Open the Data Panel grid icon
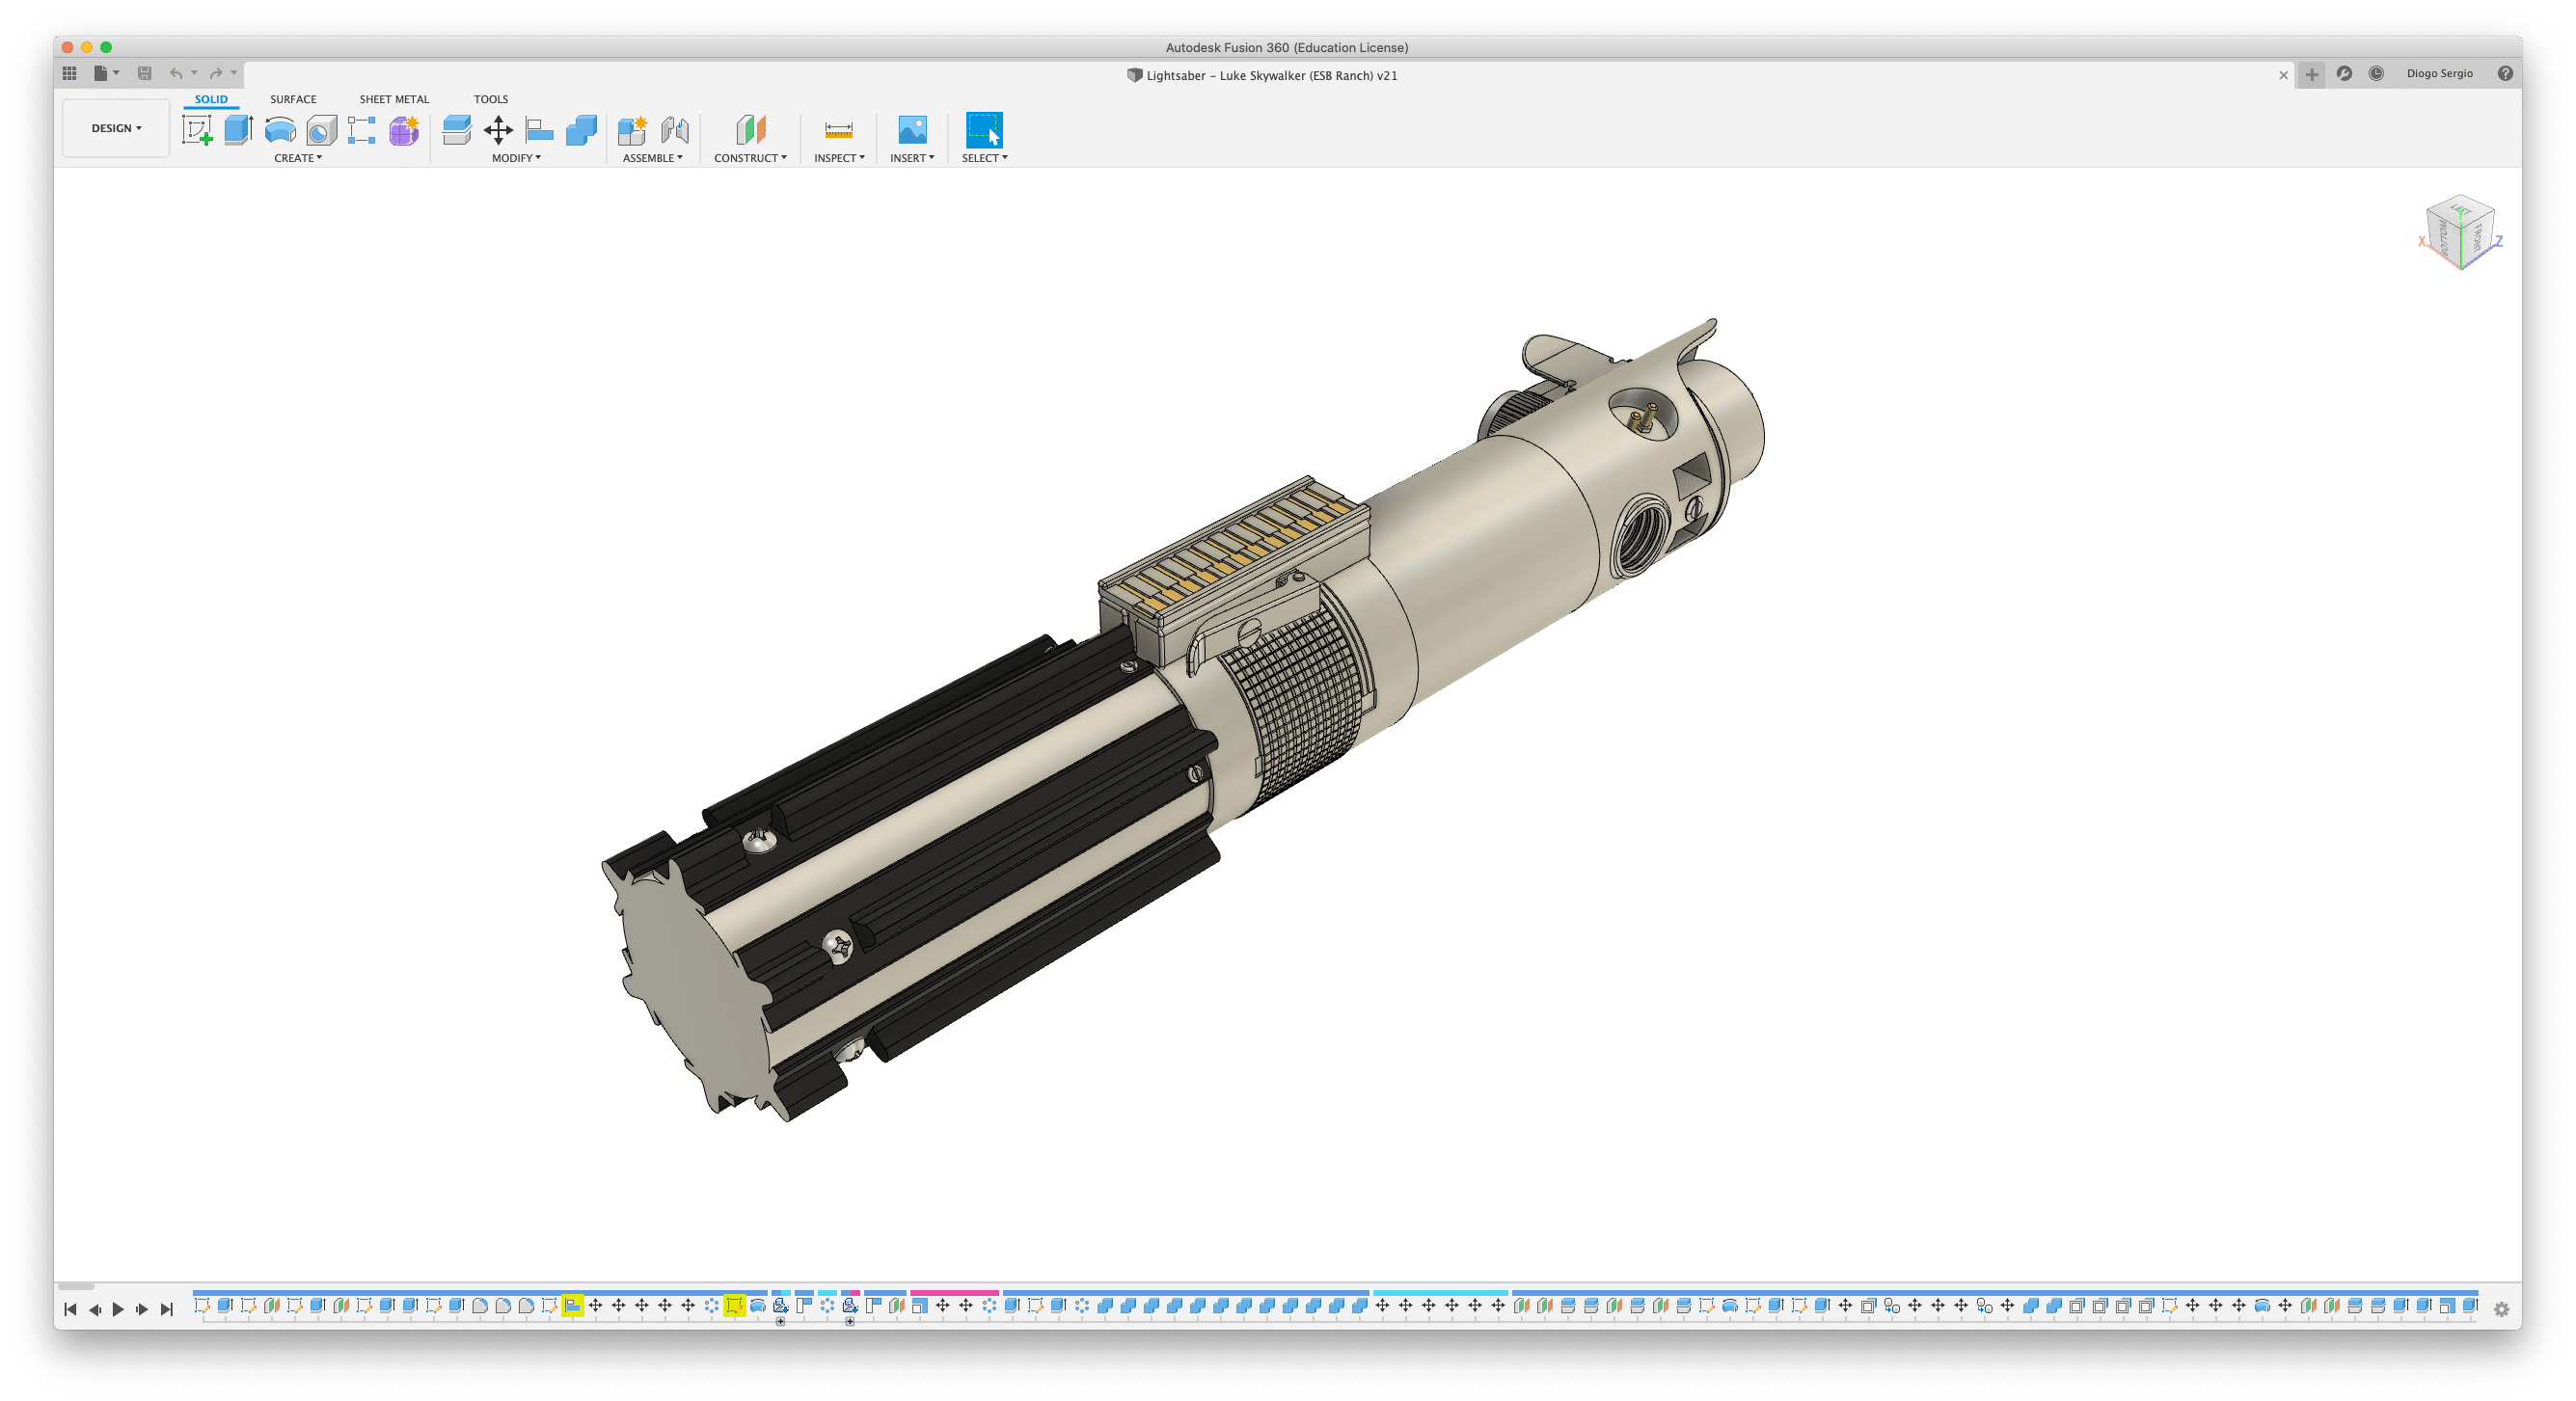This screenshot has width=2576, height=1401. [69, 73]
